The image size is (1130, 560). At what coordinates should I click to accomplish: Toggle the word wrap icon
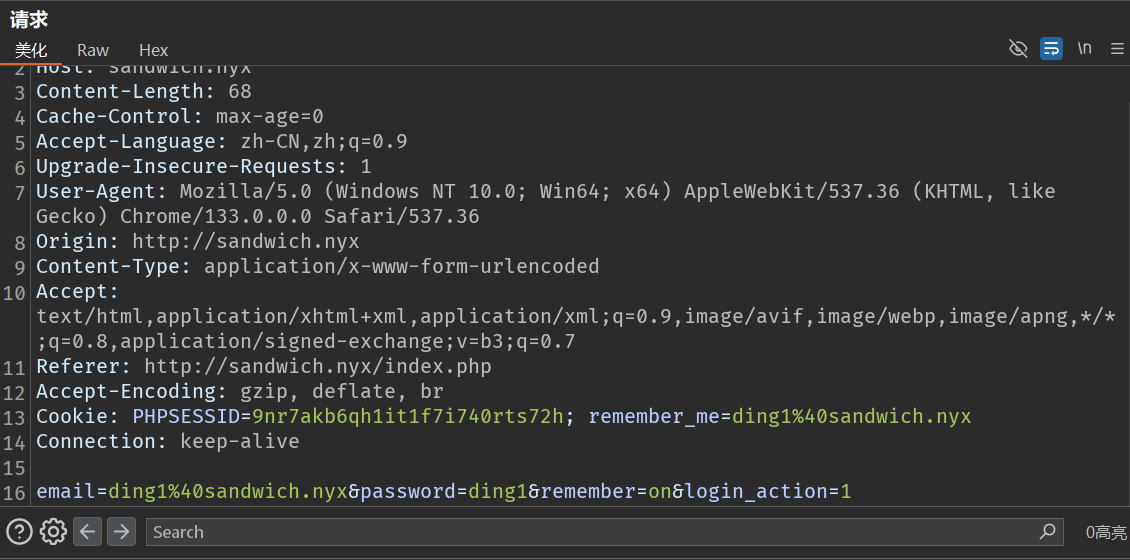tap(1051, 48)
